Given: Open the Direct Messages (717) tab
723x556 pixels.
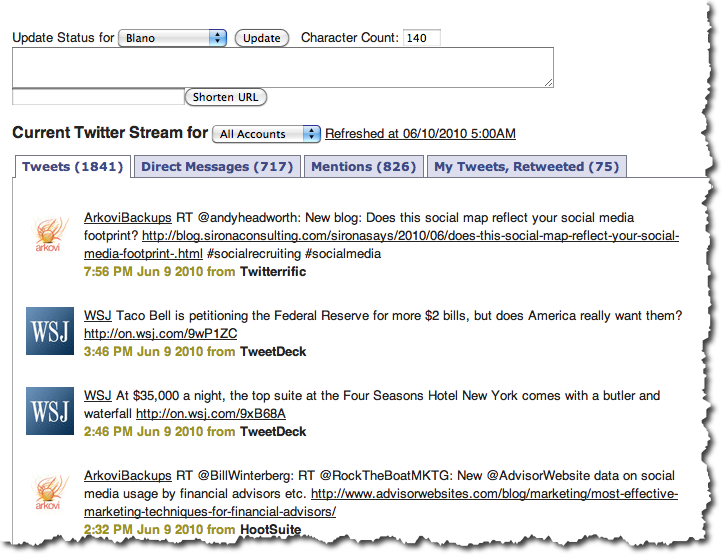Looking at the screenshot, I should click(x=217, y=166).
